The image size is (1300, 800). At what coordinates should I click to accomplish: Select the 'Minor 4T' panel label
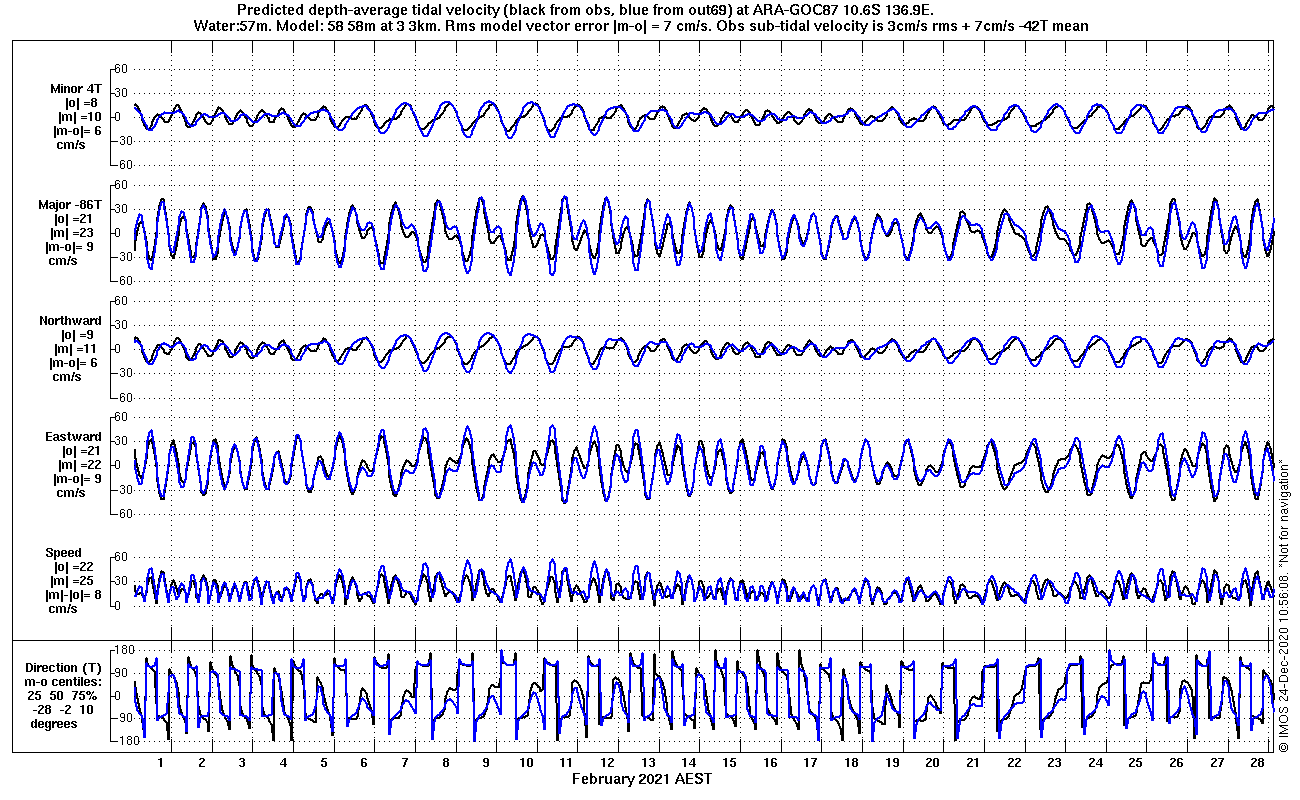coord(76,89)
